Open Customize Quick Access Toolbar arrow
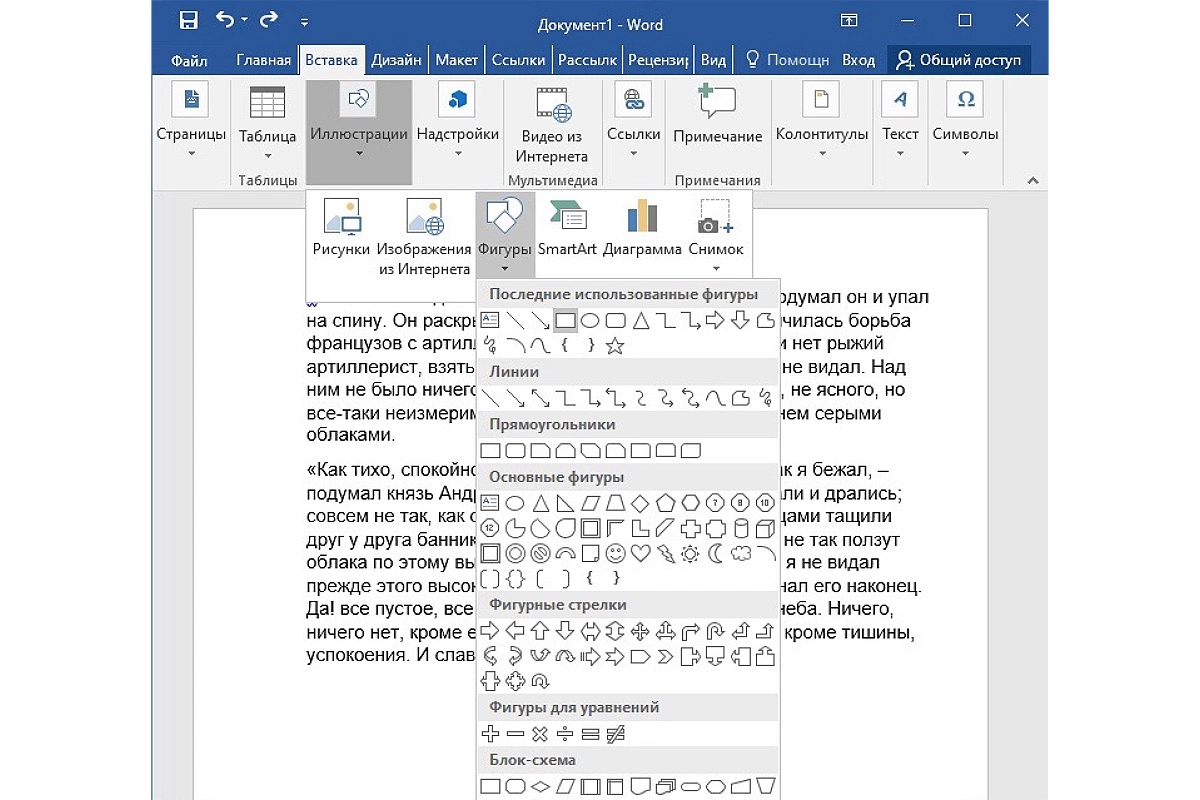 (x=305, y=22)
